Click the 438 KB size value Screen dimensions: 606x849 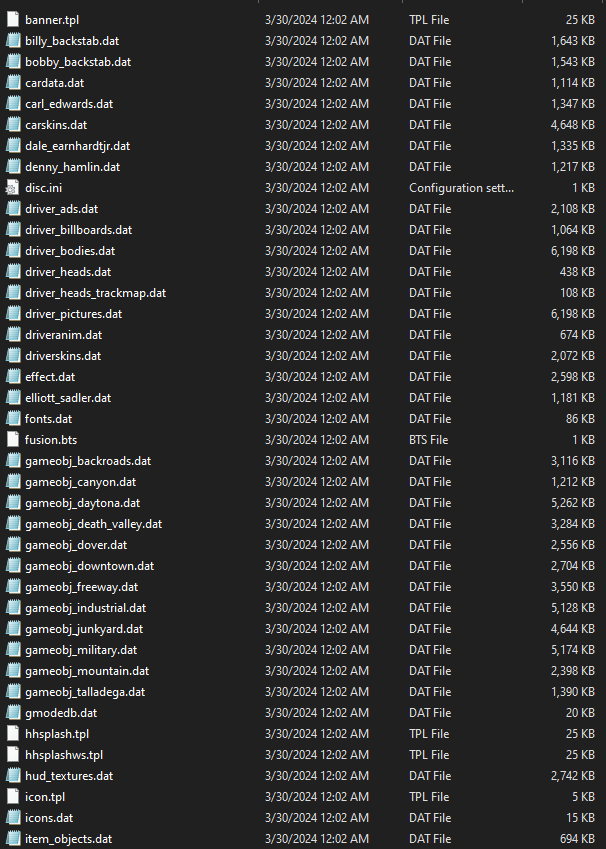(x=577, y=272)
